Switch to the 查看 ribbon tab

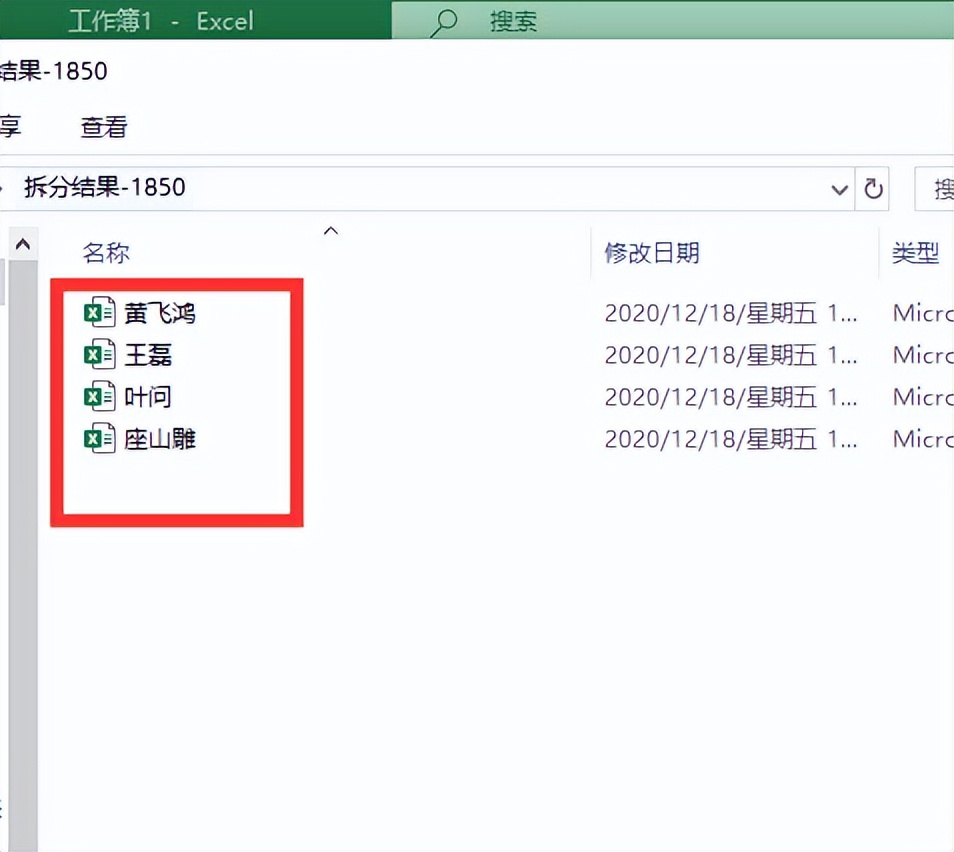(103, 127)
